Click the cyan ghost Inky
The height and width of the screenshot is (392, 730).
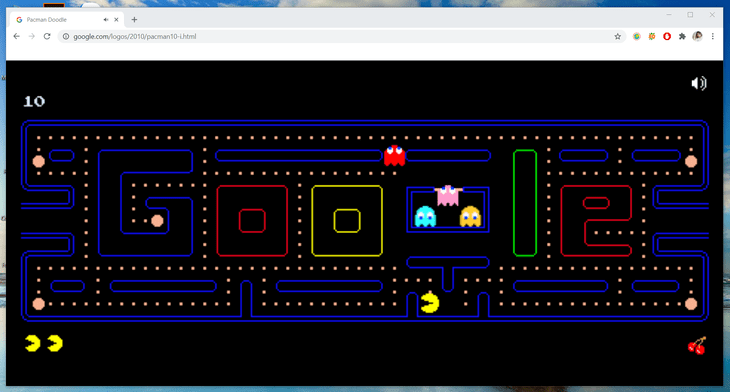tap(425, 216)
